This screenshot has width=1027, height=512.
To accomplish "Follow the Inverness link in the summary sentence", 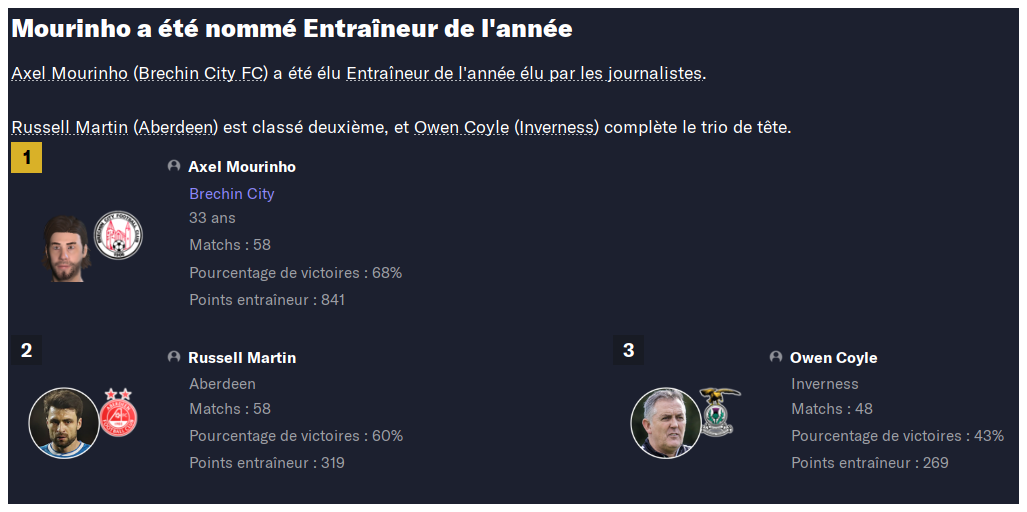I will point(556,127).
